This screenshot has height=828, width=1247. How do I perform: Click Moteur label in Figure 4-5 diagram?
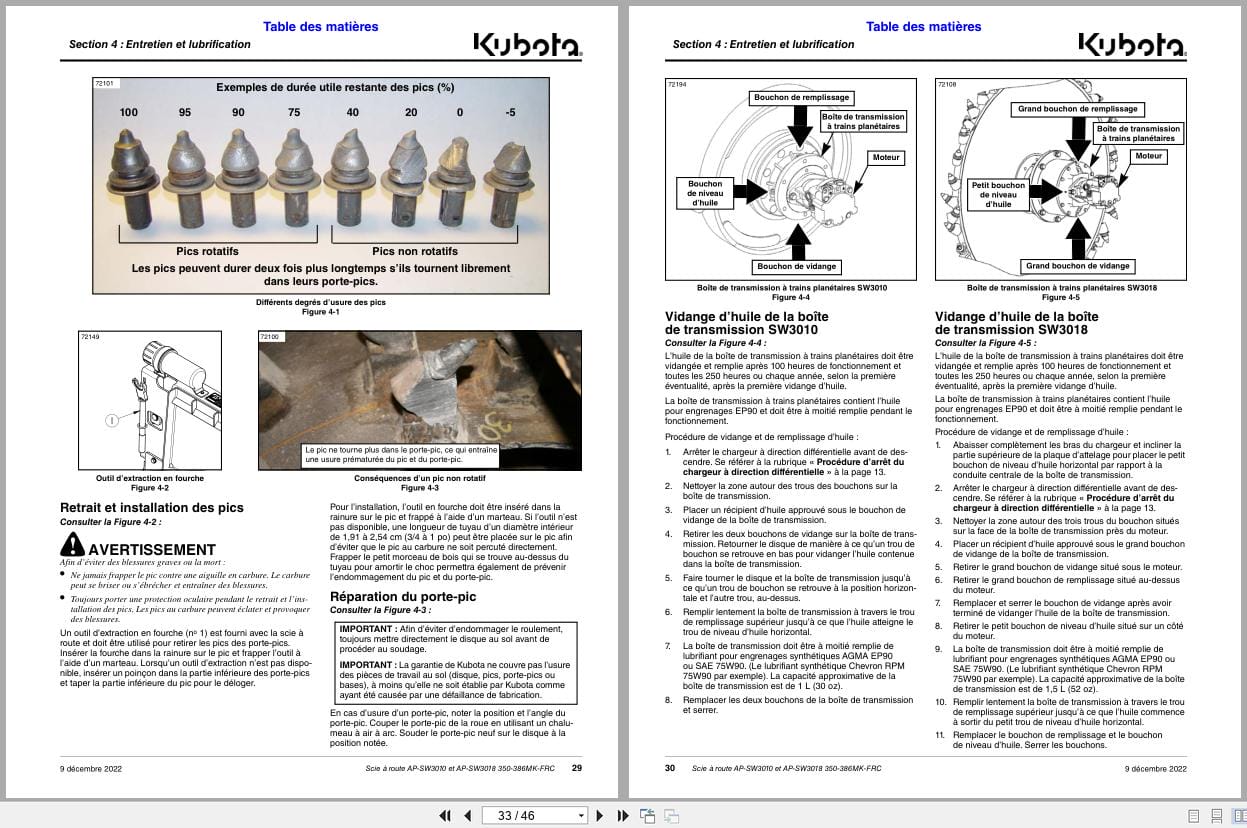pos(1149,156)
